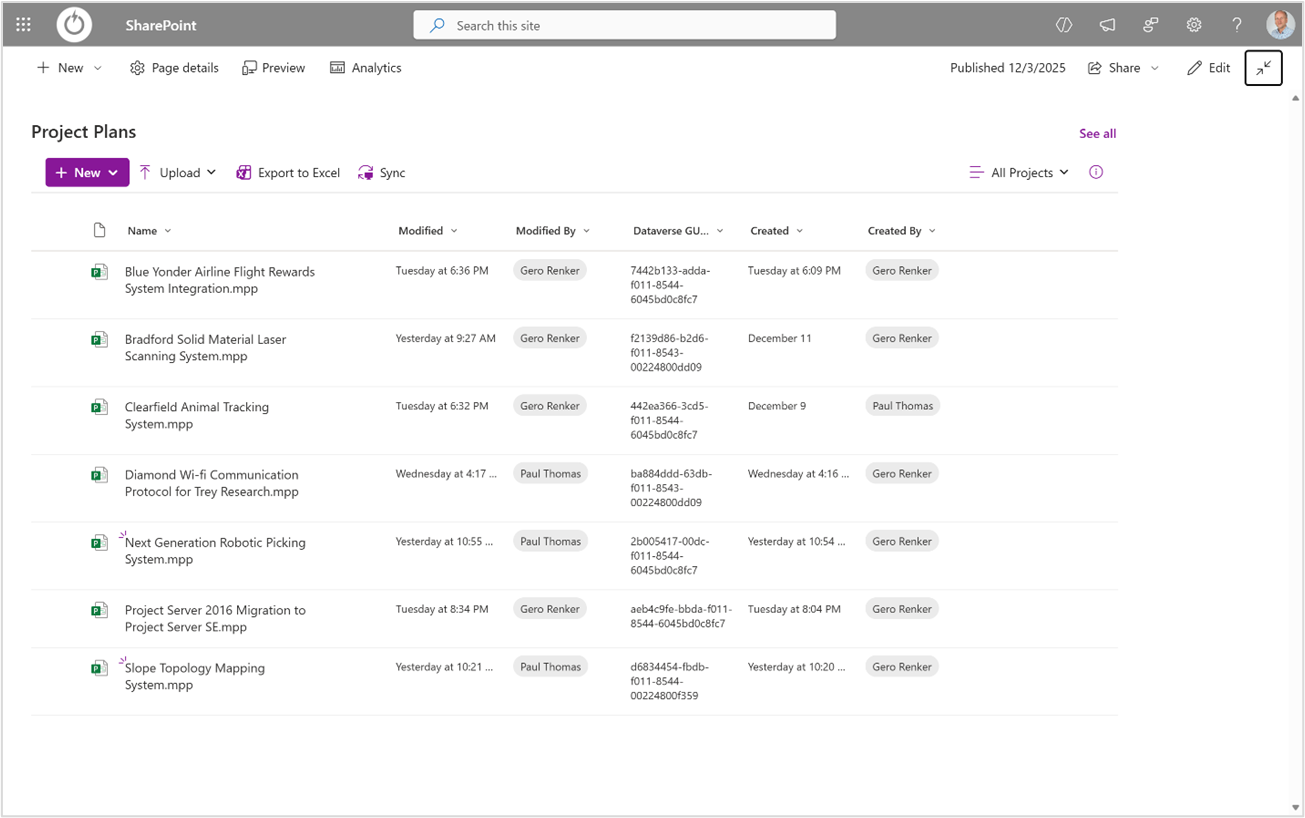Click the Sync library icon

coord(364,172)
